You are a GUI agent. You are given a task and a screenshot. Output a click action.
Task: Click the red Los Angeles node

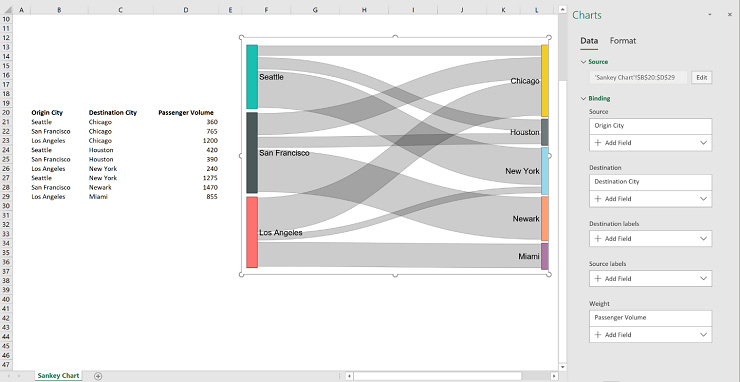pyautogui.click(x=252, y=232)
